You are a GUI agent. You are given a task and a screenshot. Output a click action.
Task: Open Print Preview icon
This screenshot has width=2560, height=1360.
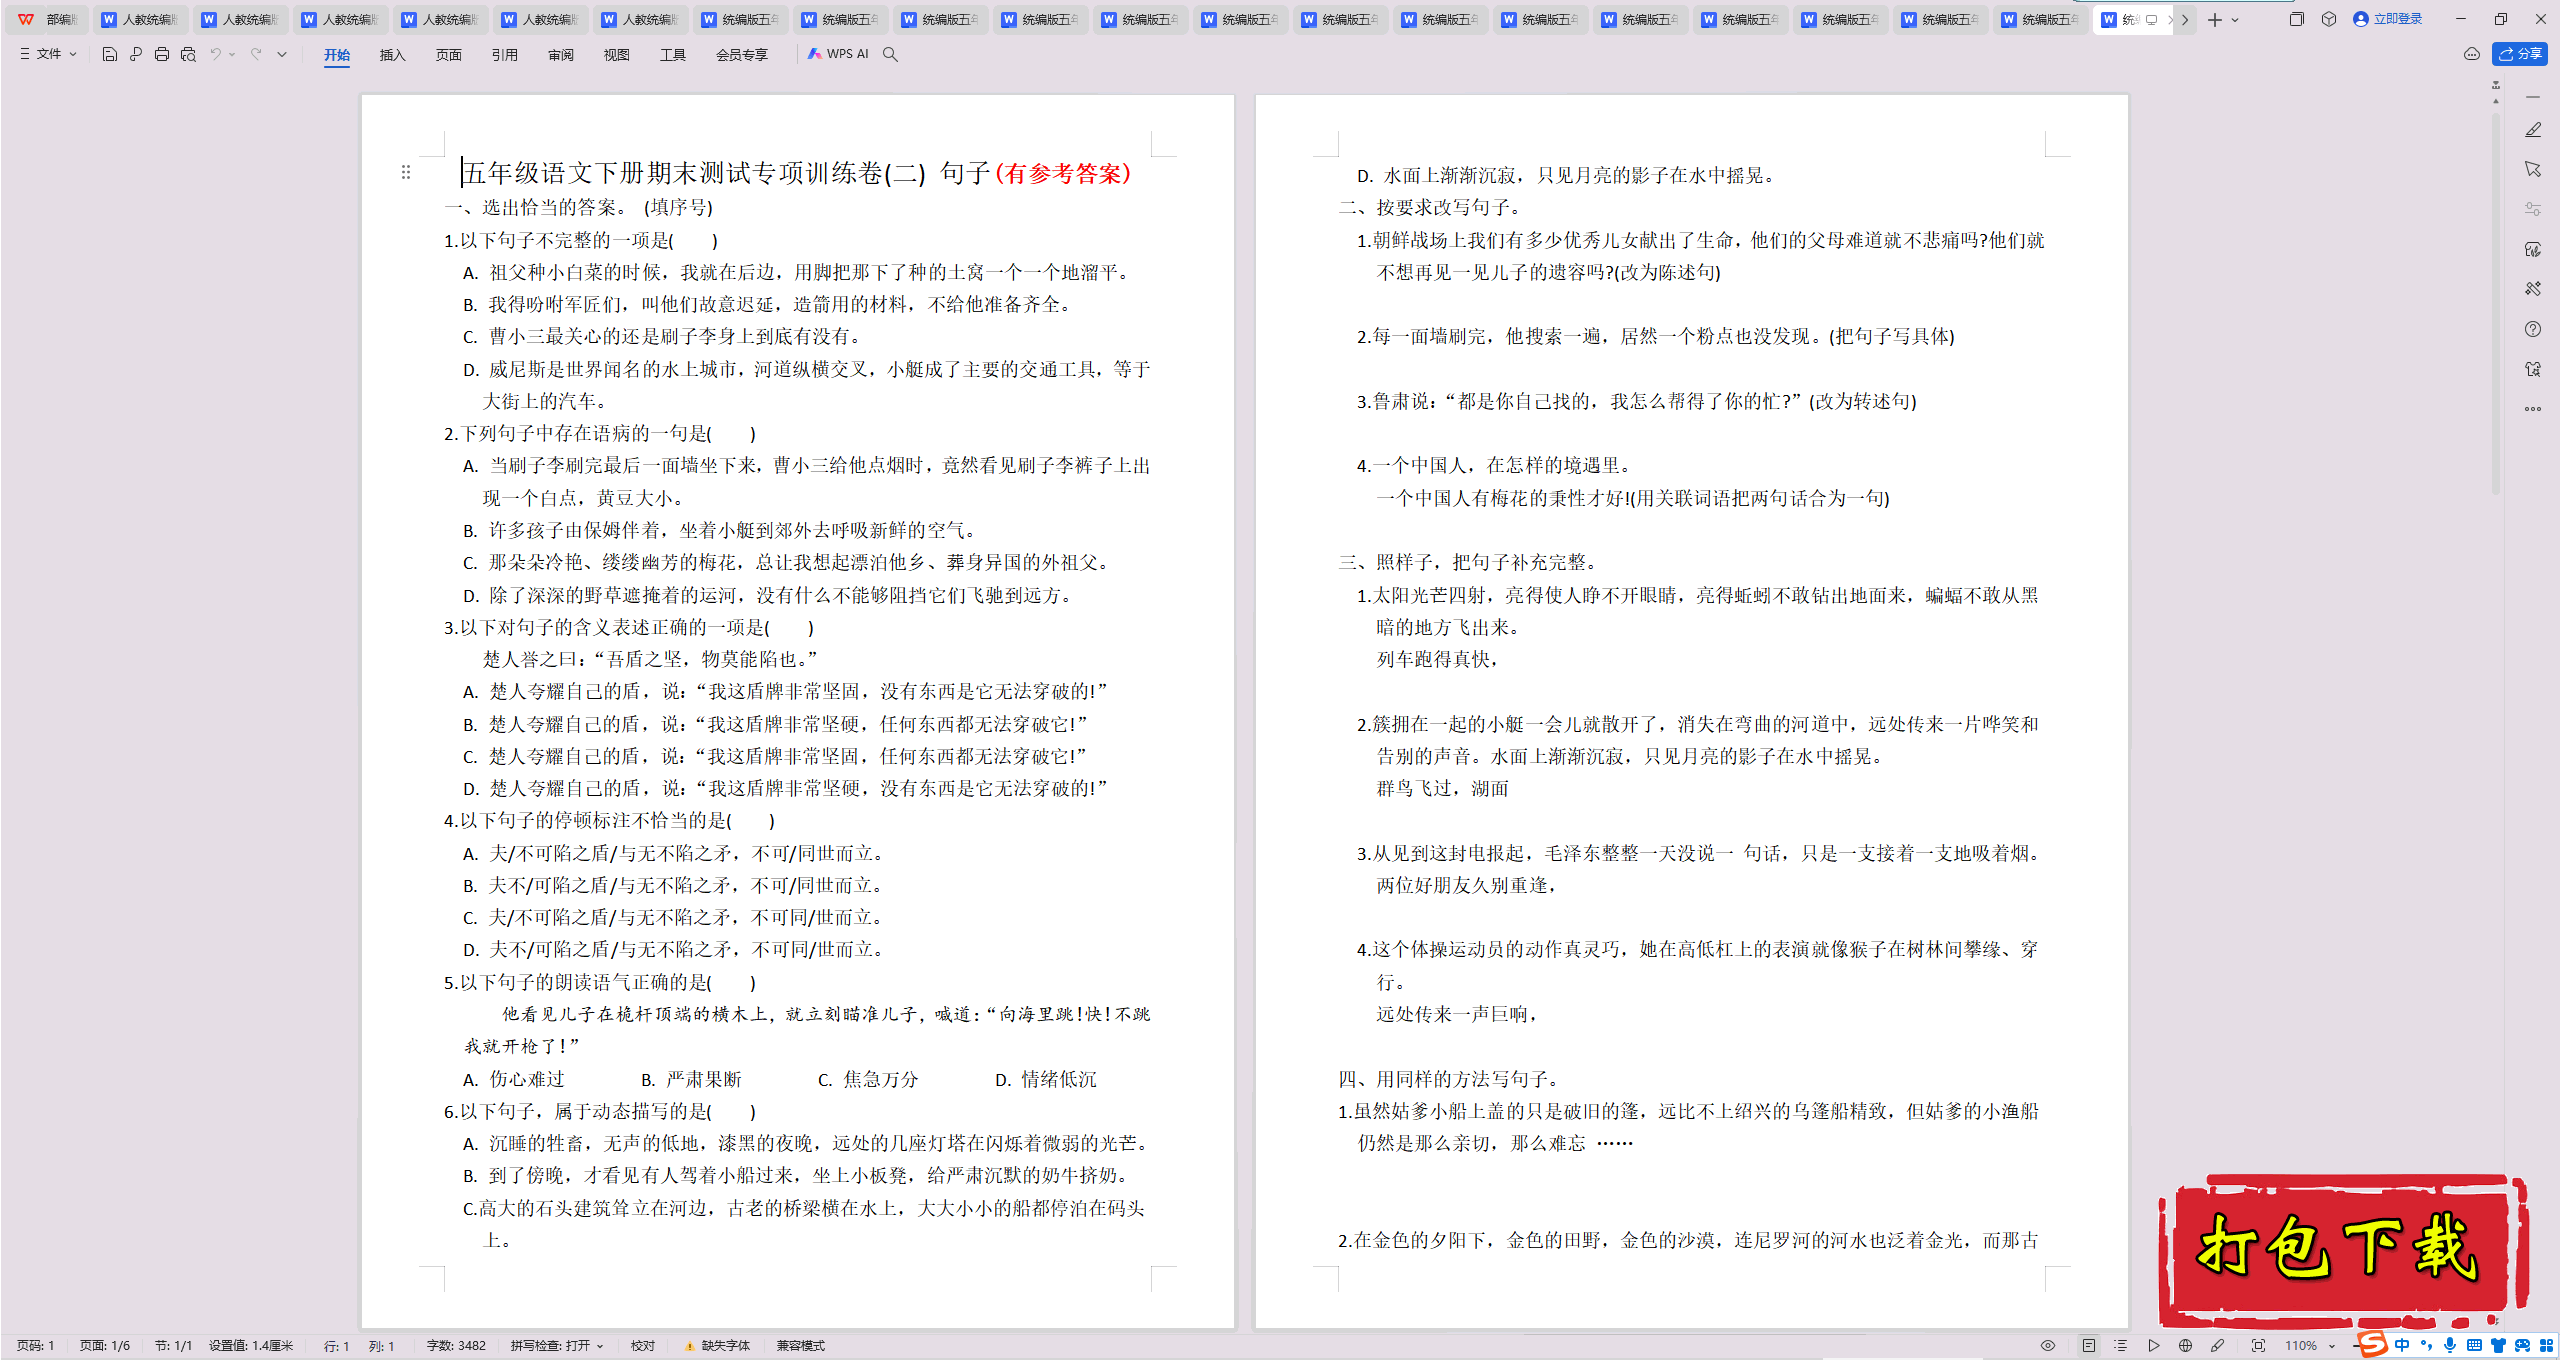pos(188,54)
